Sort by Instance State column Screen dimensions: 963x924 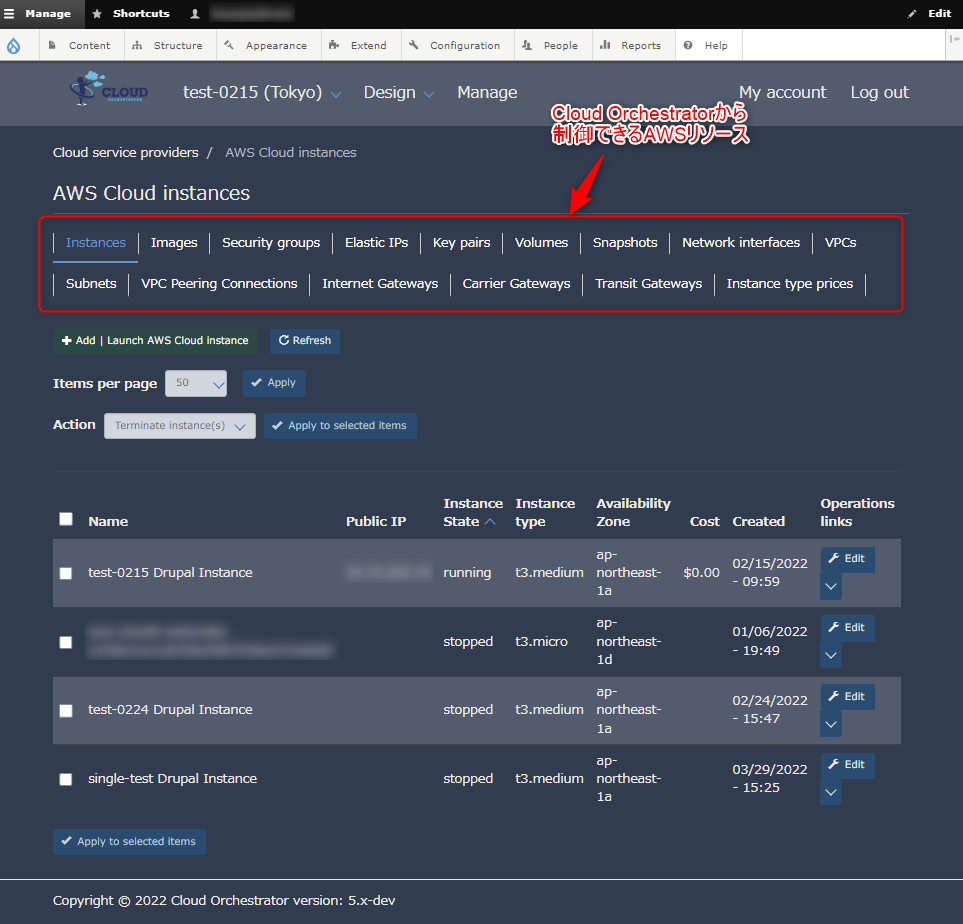(472, 512)
